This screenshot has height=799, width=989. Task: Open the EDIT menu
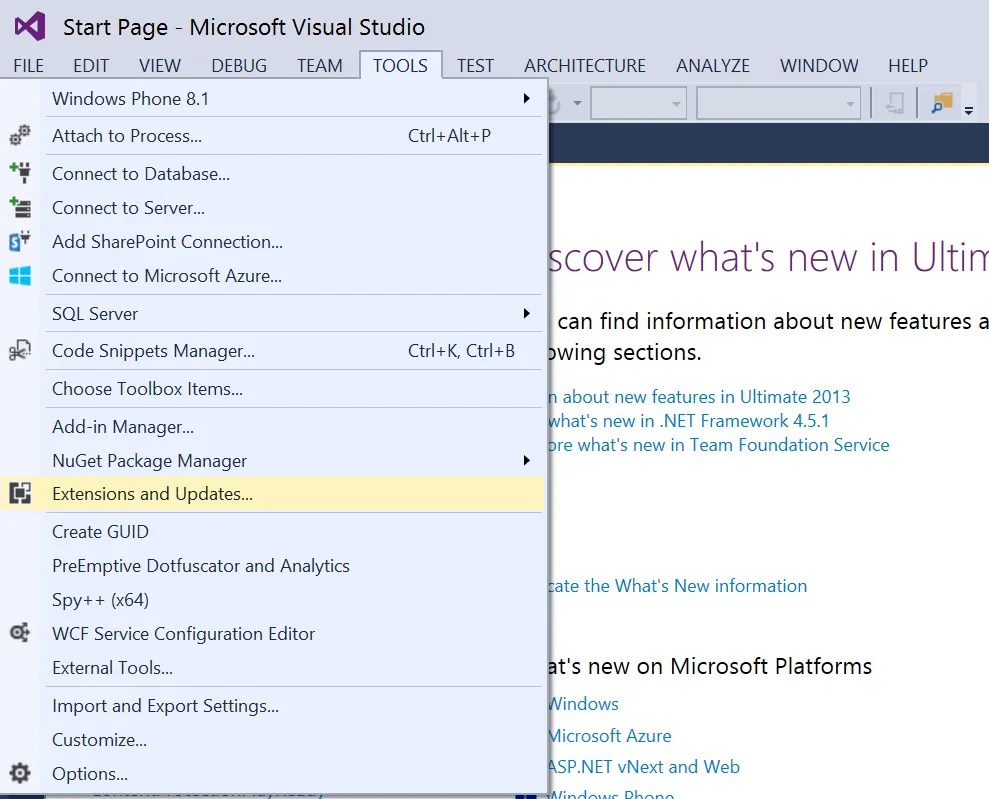91,66
